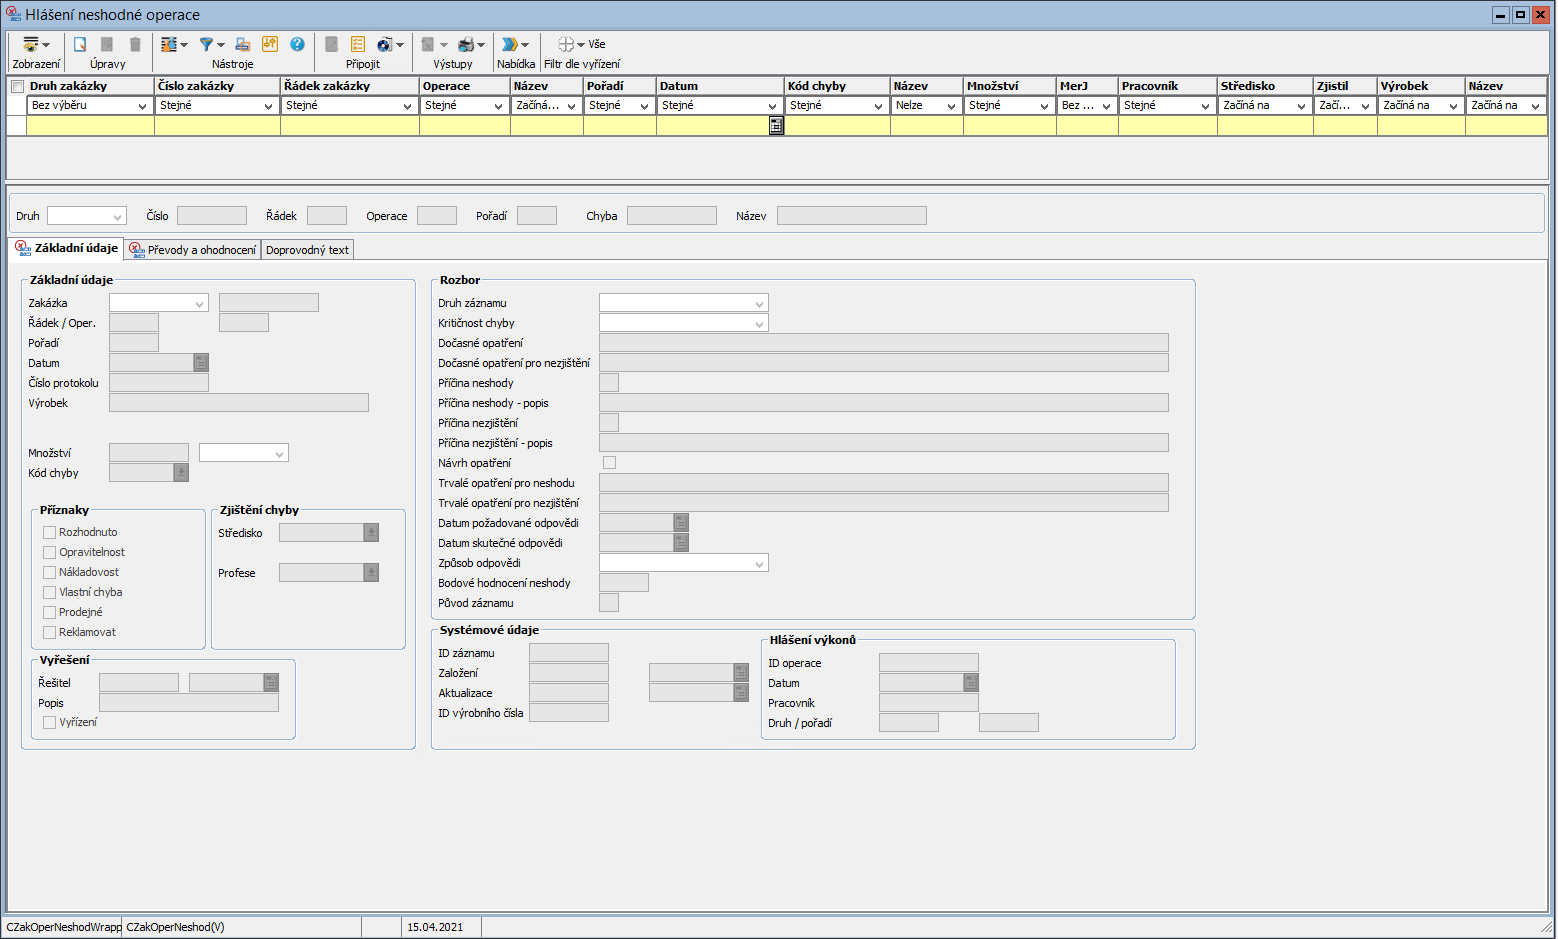Click the Pracovník column header
Screen dimensions: 1558x939
click(1150, 86)
